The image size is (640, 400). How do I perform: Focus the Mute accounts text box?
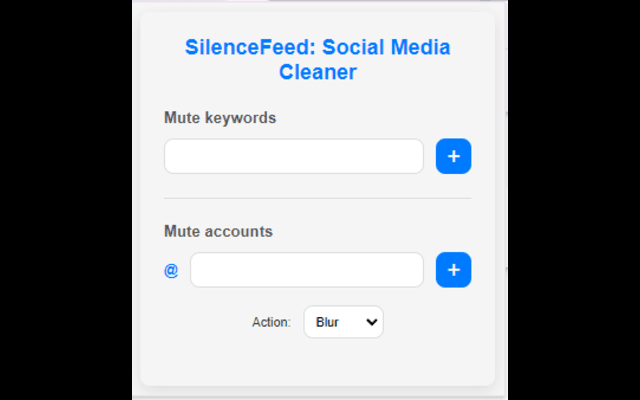tap(307, 270)
